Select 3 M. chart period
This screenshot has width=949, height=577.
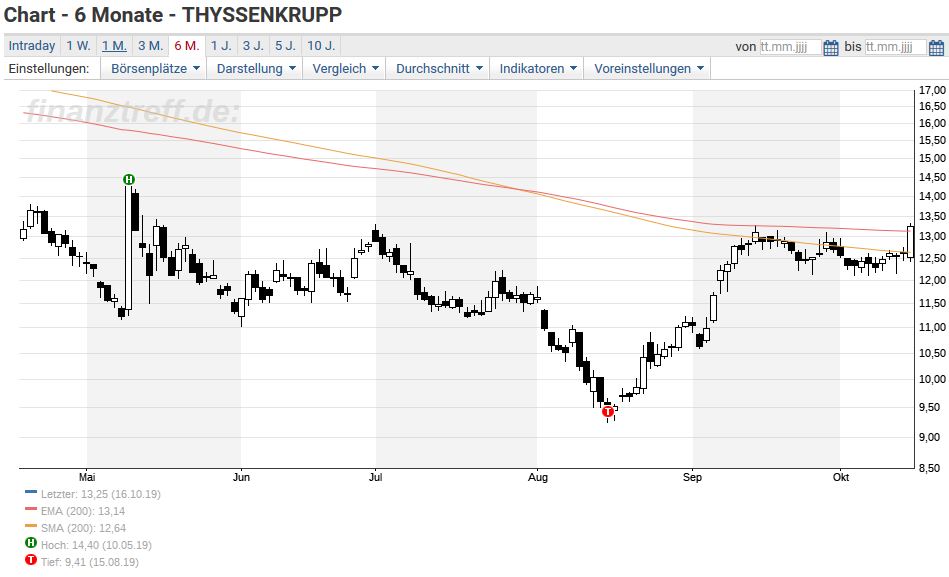click(x=150, y=46)
